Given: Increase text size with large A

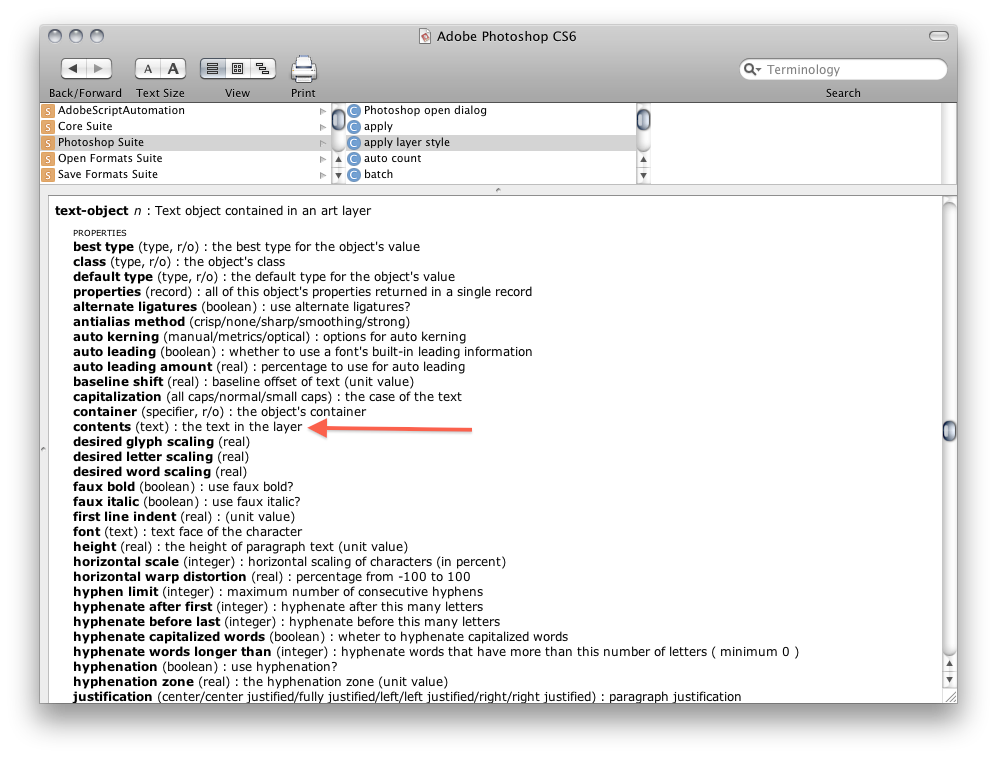Looking at the screenshot, I should [173, 69].
